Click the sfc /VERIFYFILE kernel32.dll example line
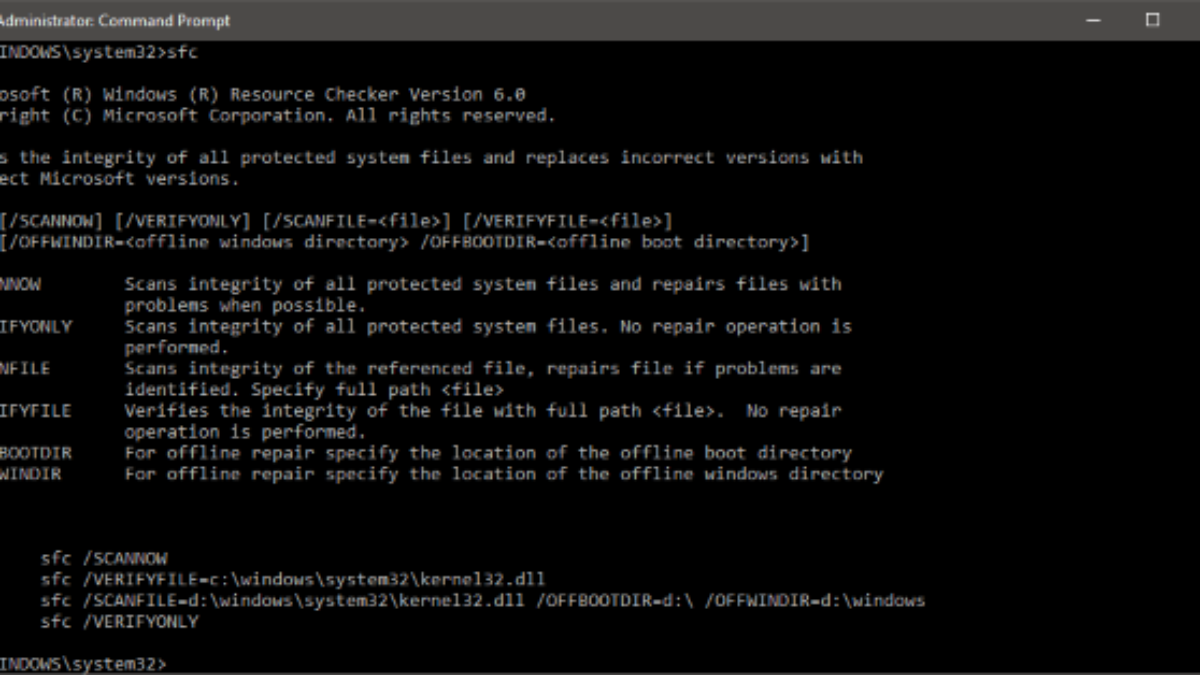Viewport: 1200px width, 675px height. click(x=293, y=579)
